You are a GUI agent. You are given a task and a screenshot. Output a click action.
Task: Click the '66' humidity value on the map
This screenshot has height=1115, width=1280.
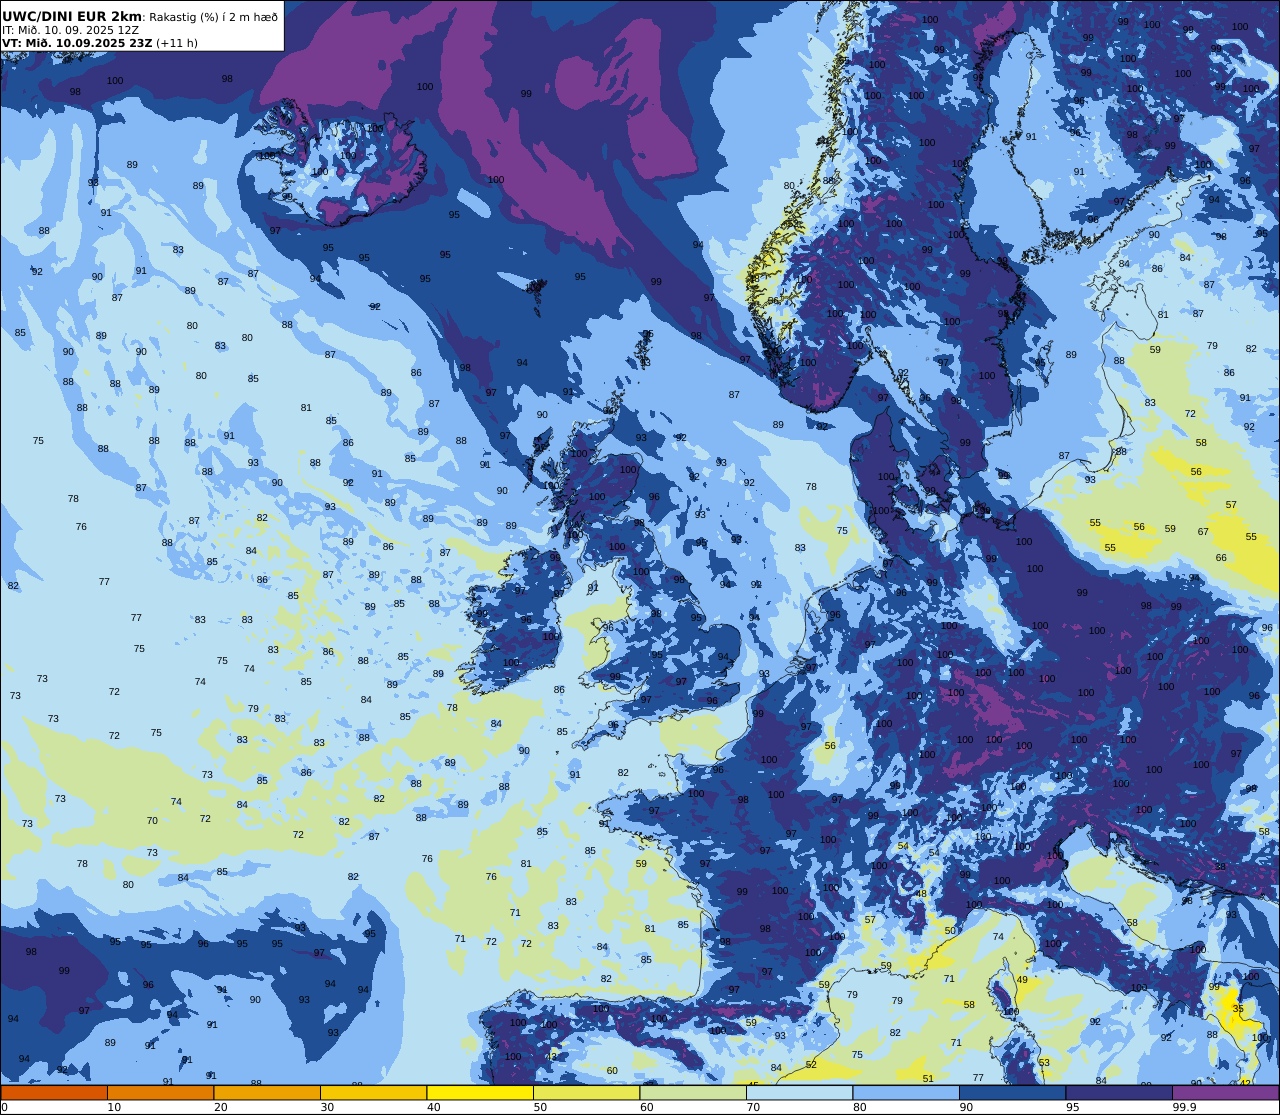pyautogui.click(x=1221, y=558)
